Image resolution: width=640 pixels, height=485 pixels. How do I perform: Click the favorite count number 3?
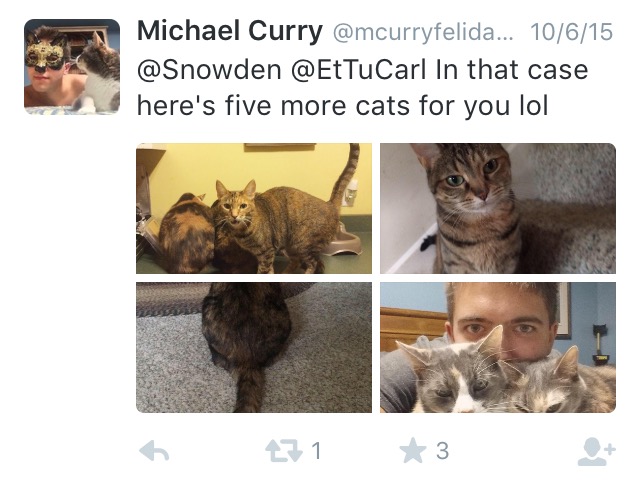pyautogui.click(x=442, y=451)
